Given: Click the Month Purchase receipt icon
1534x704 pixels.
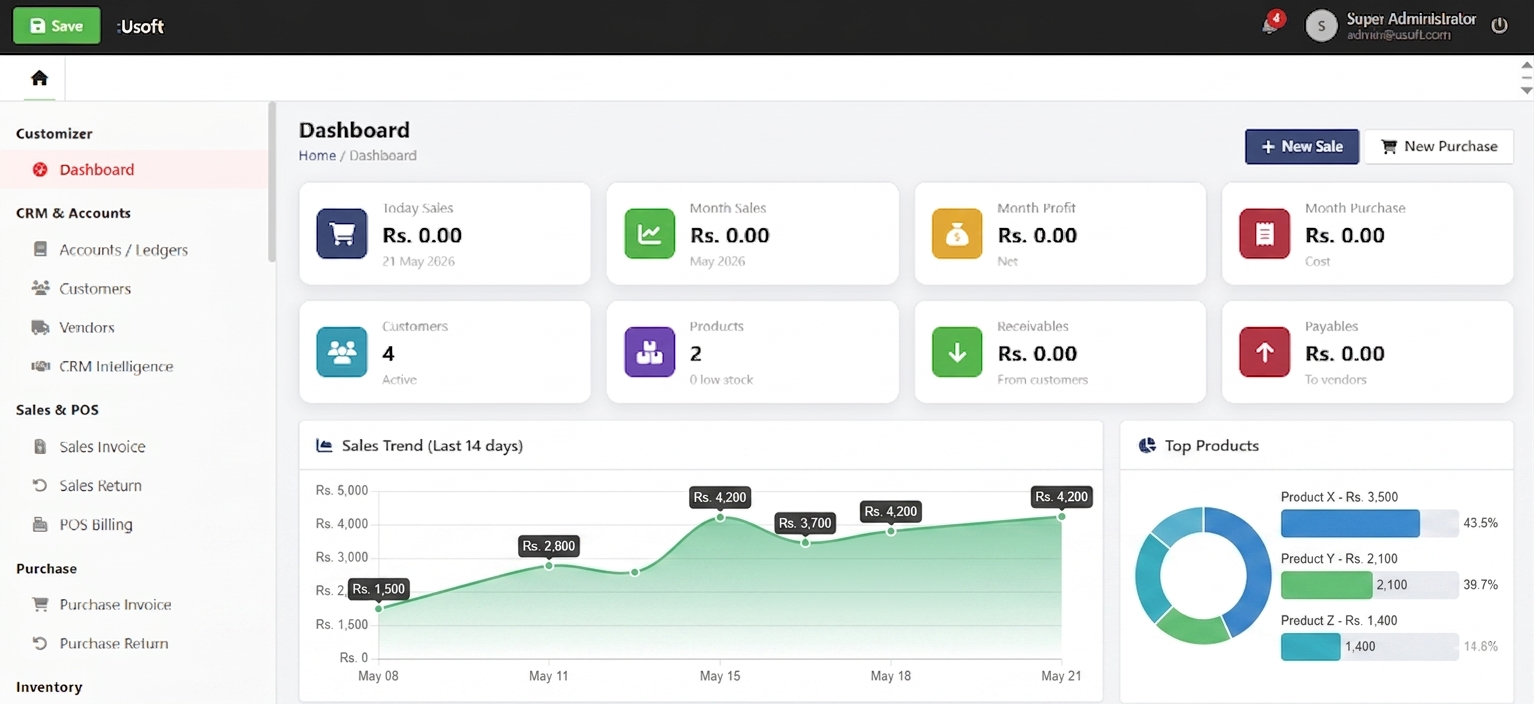Looking at the screenshot, I should point(1265,234).
